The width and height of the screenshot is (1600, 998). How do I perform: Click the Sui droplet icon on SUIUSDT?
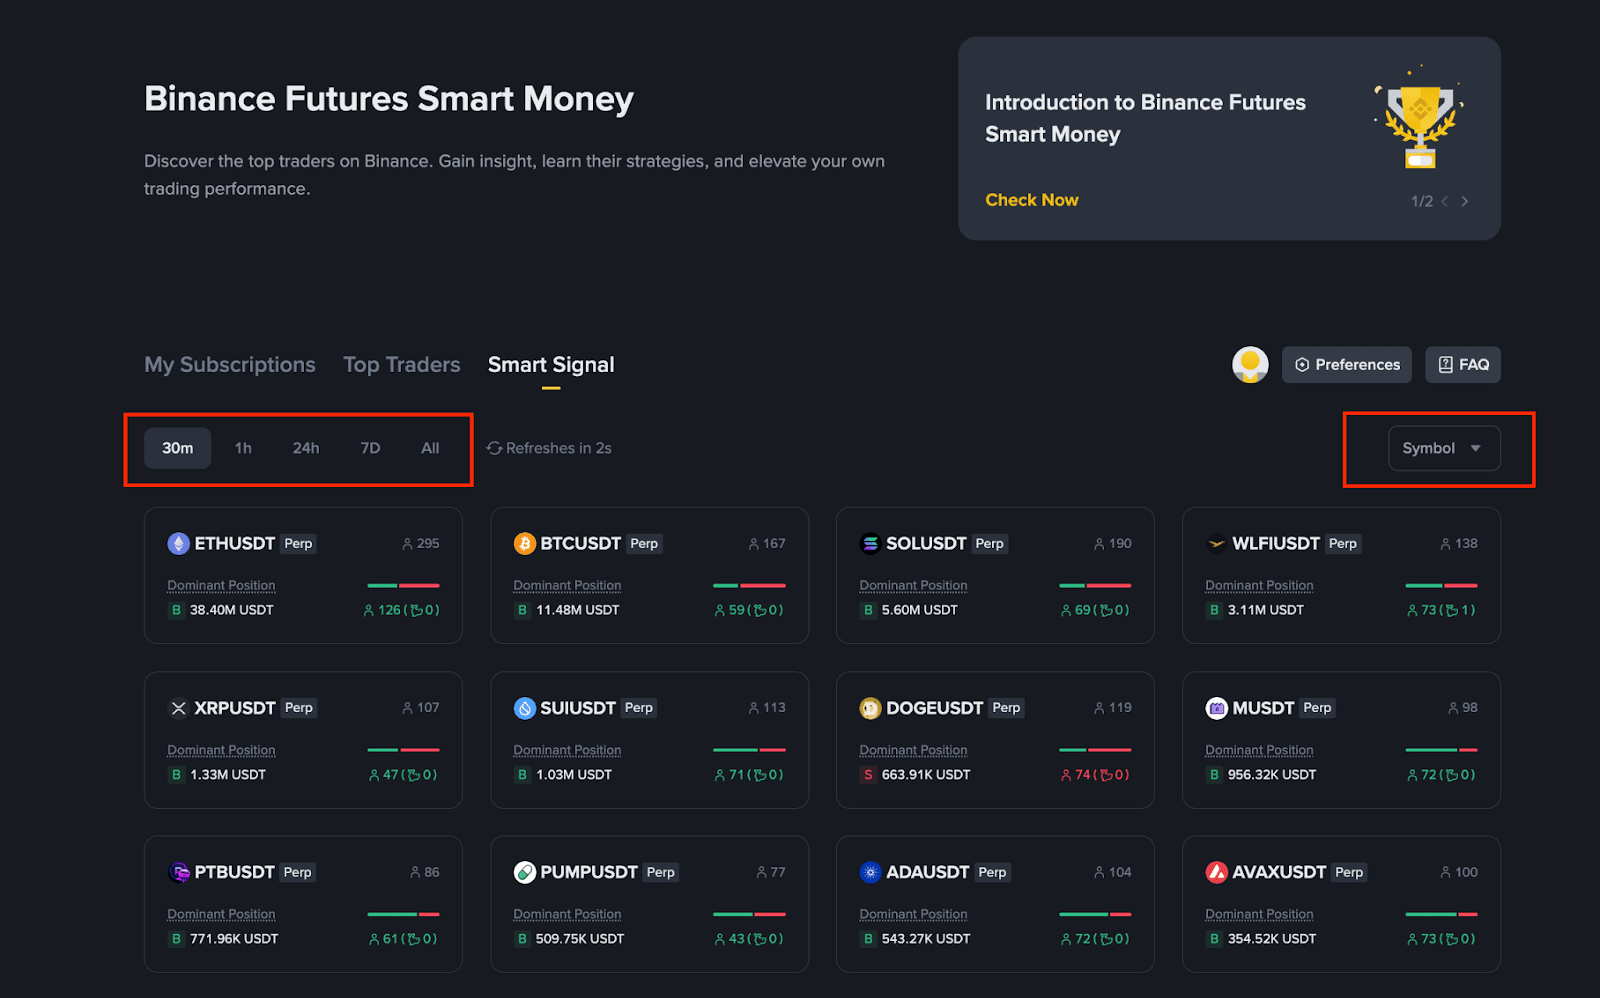pos(524,708)
